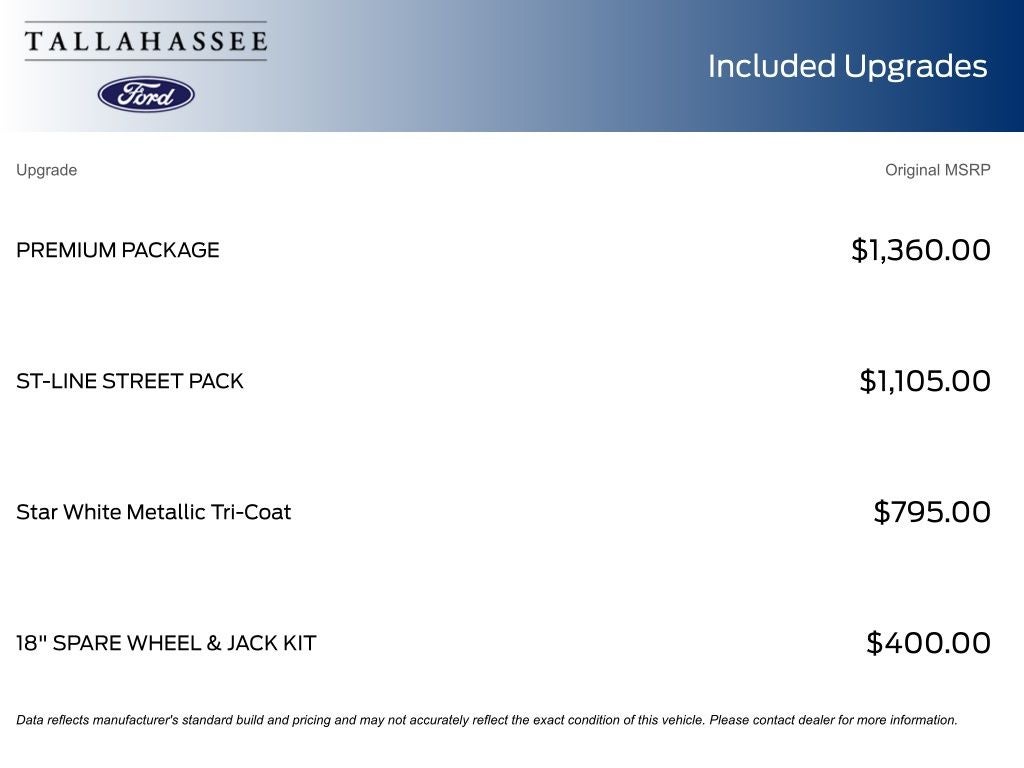
Task: Click 'Please contact dealer for more information'
Action: pos(833,720)
